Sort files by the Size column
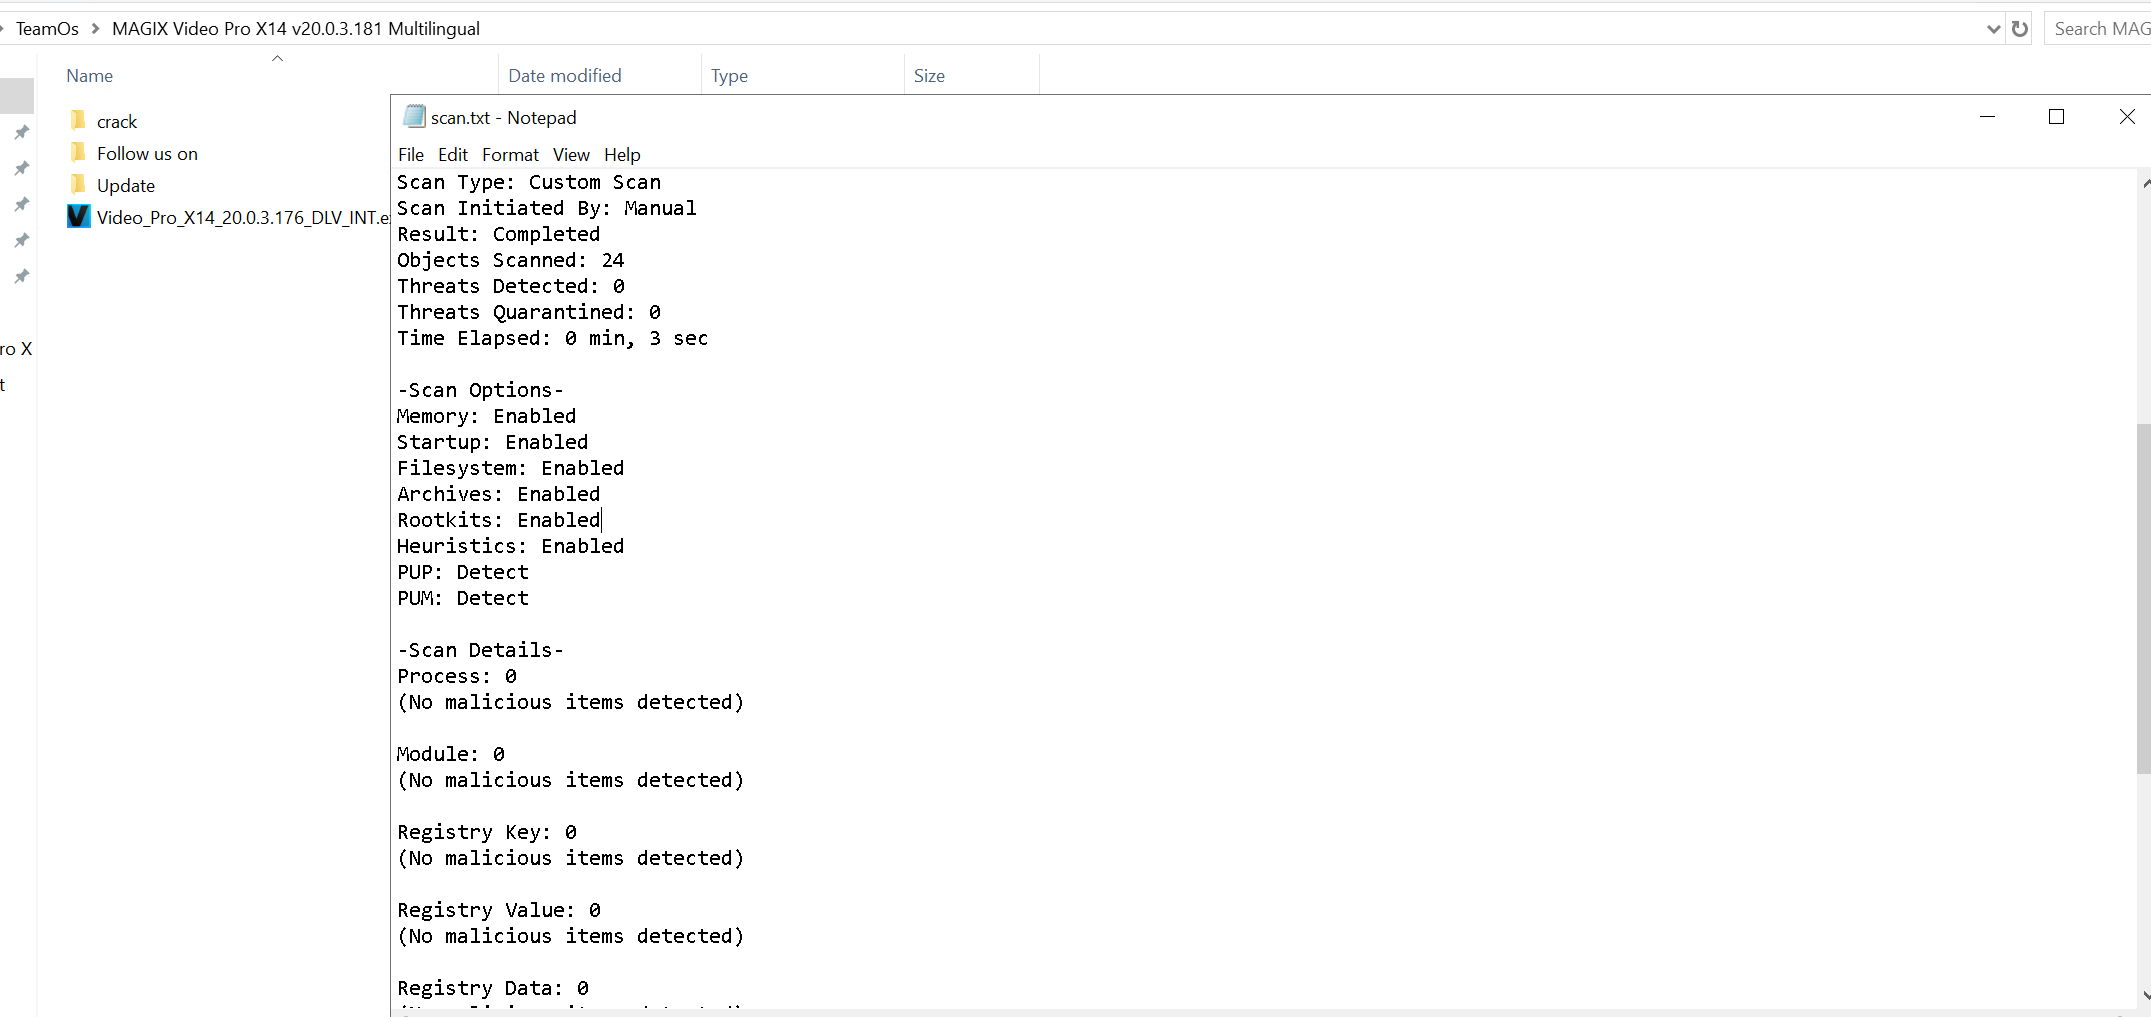The image size is (2151, 1017). 929,75
